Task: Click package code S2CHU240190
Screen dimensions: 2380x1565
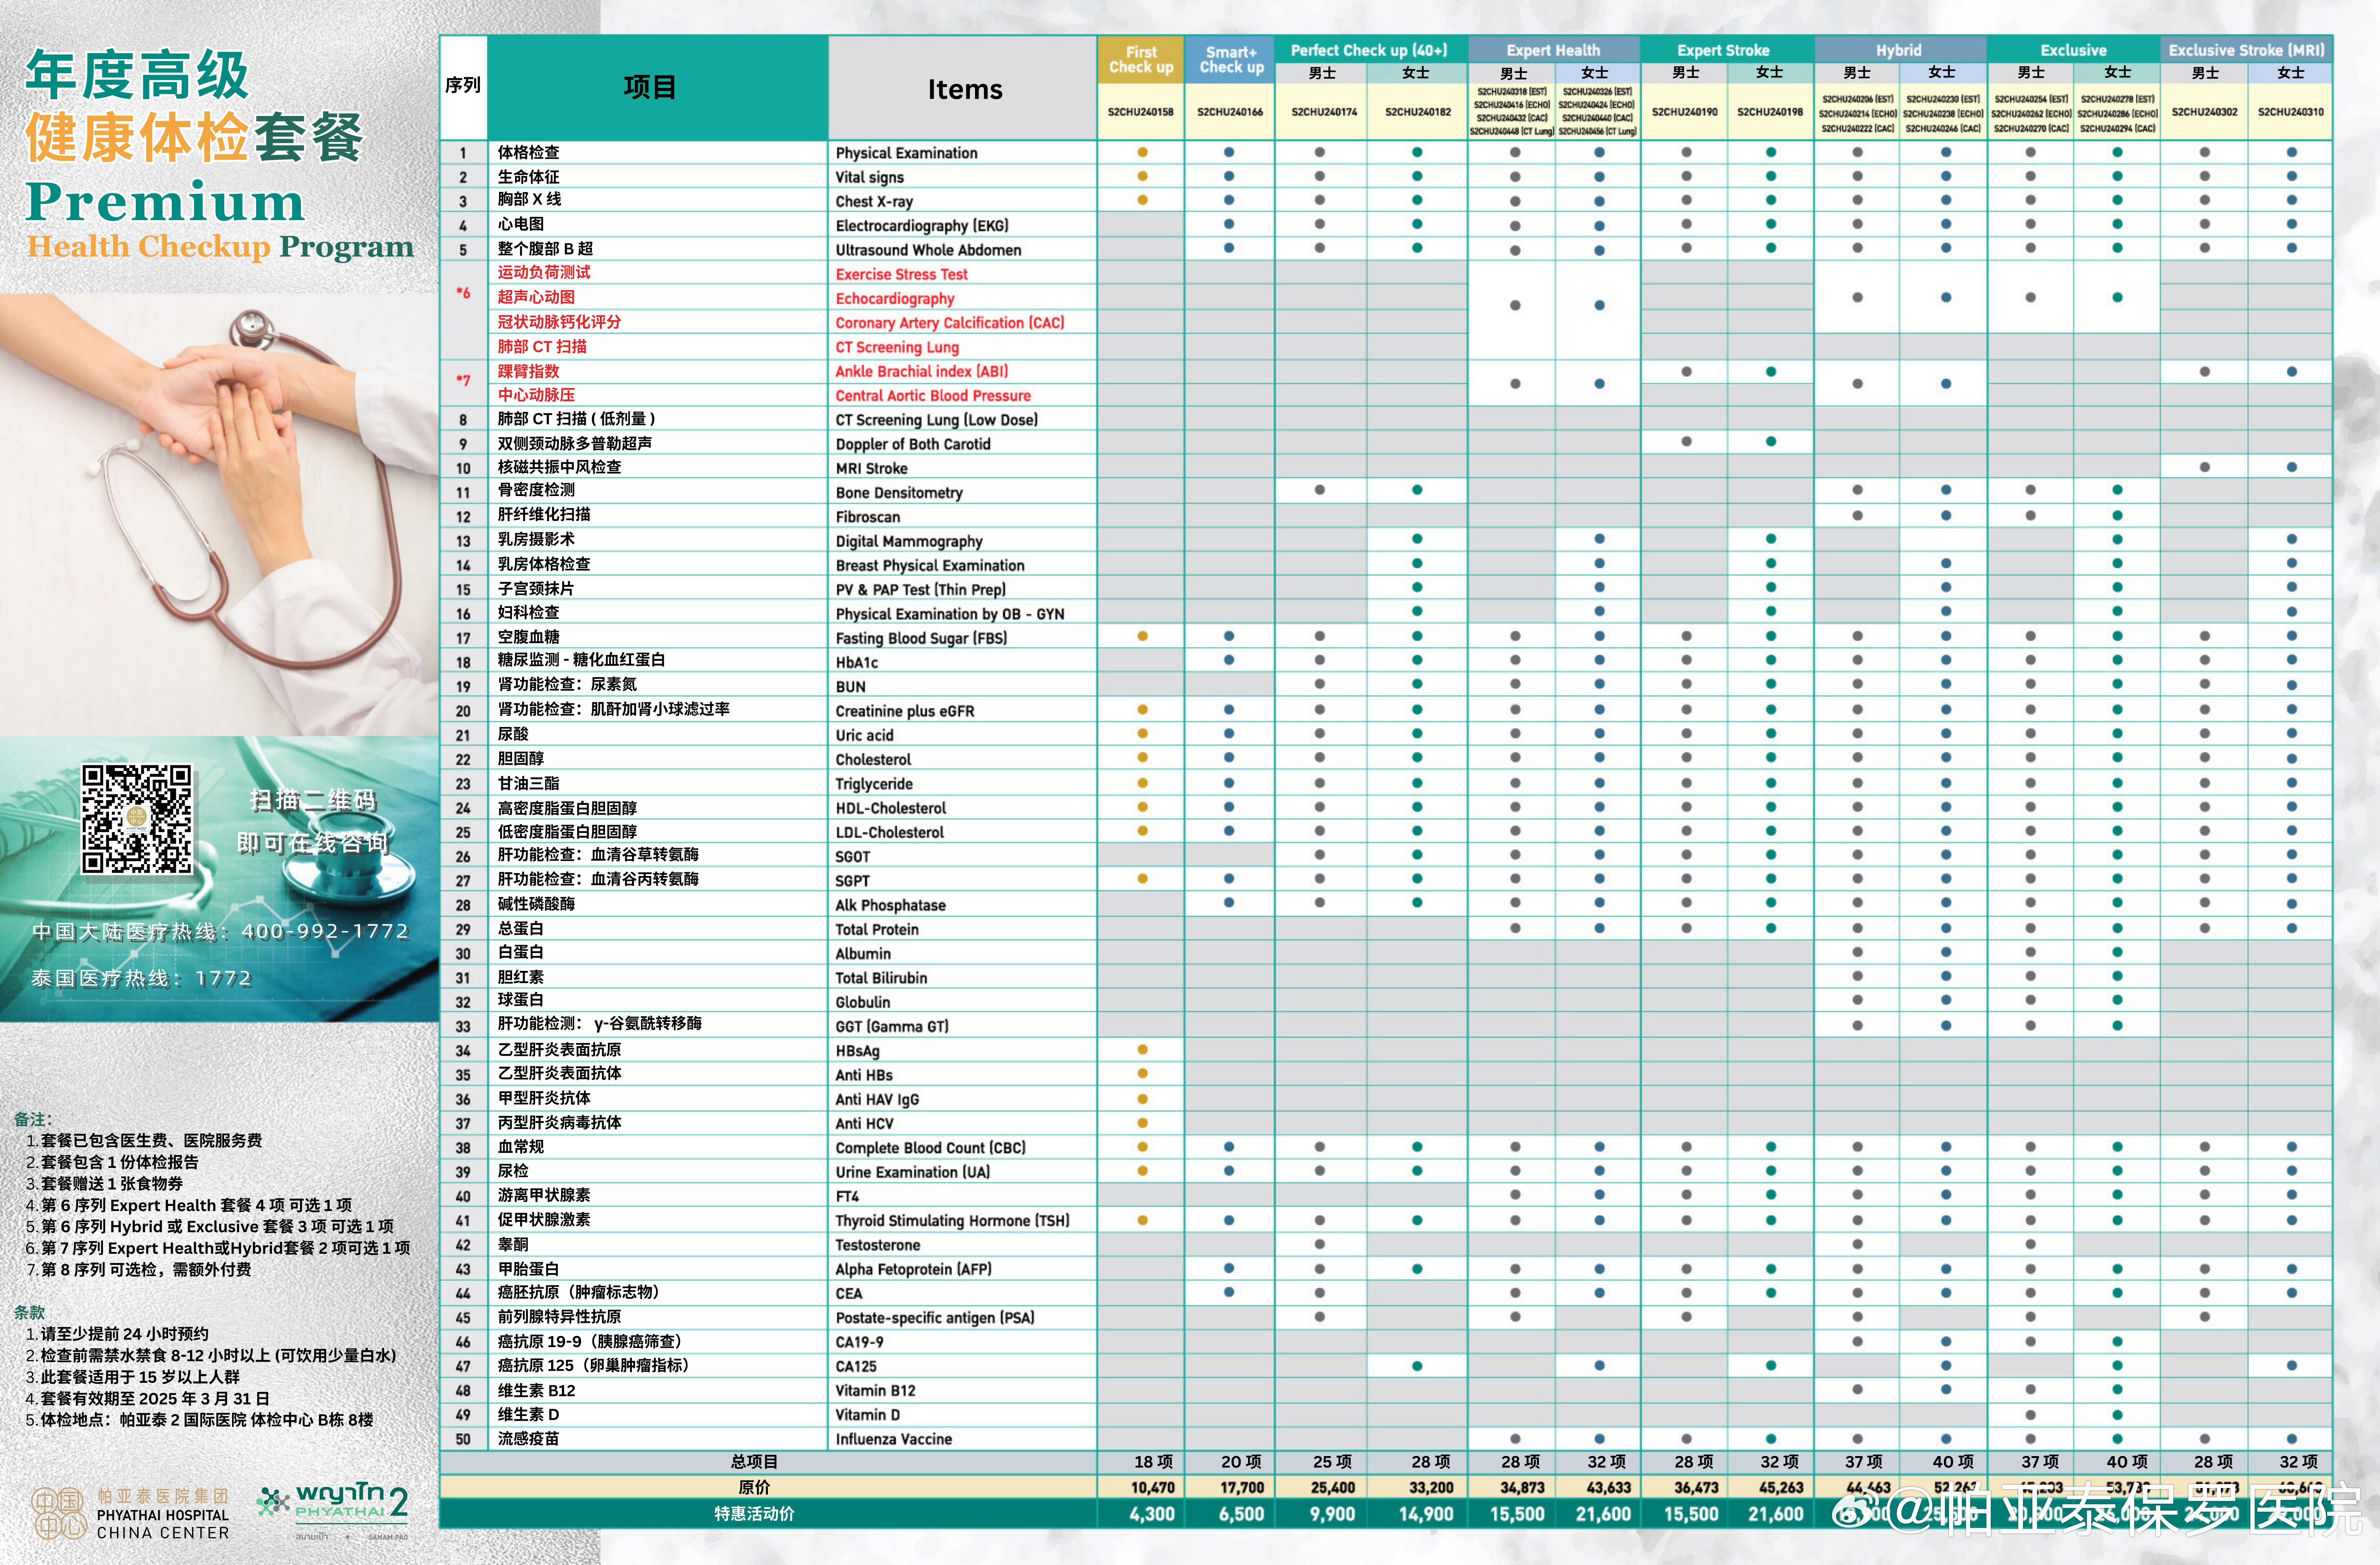Action: pyautogui.click(x=1685, y=112)
